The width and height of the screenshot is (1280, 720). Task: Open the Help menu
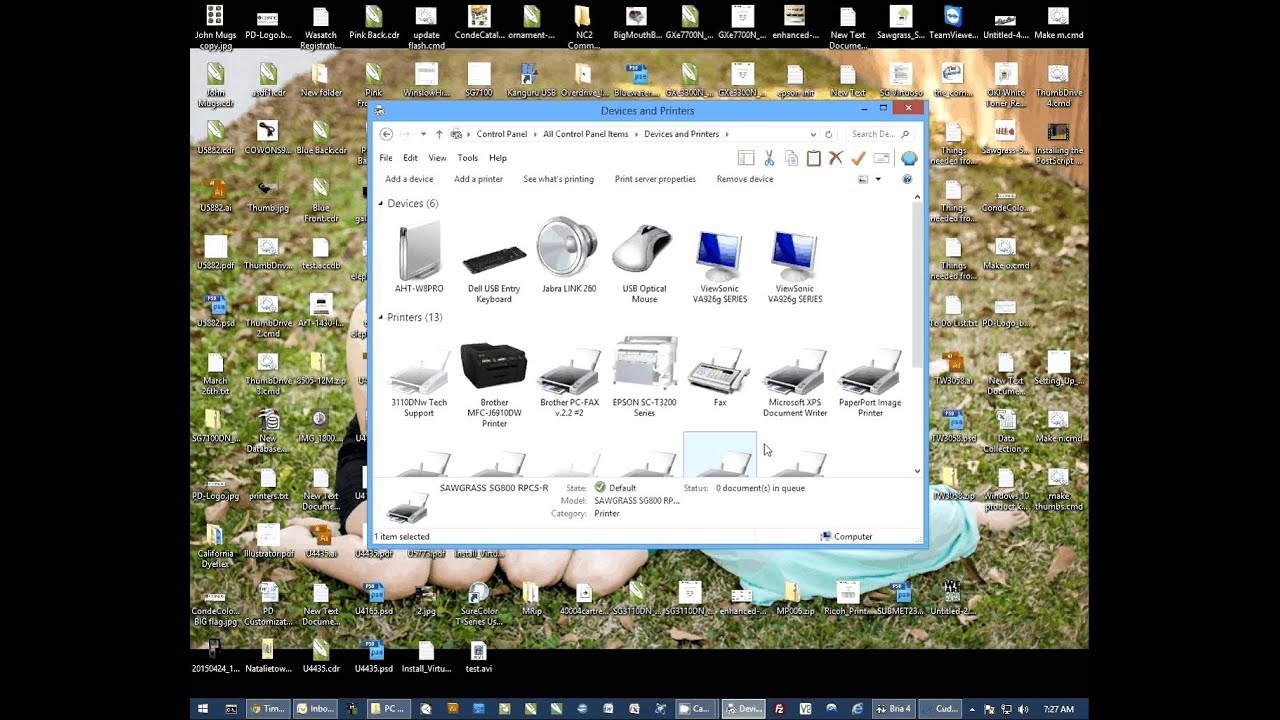click(498, 158)
